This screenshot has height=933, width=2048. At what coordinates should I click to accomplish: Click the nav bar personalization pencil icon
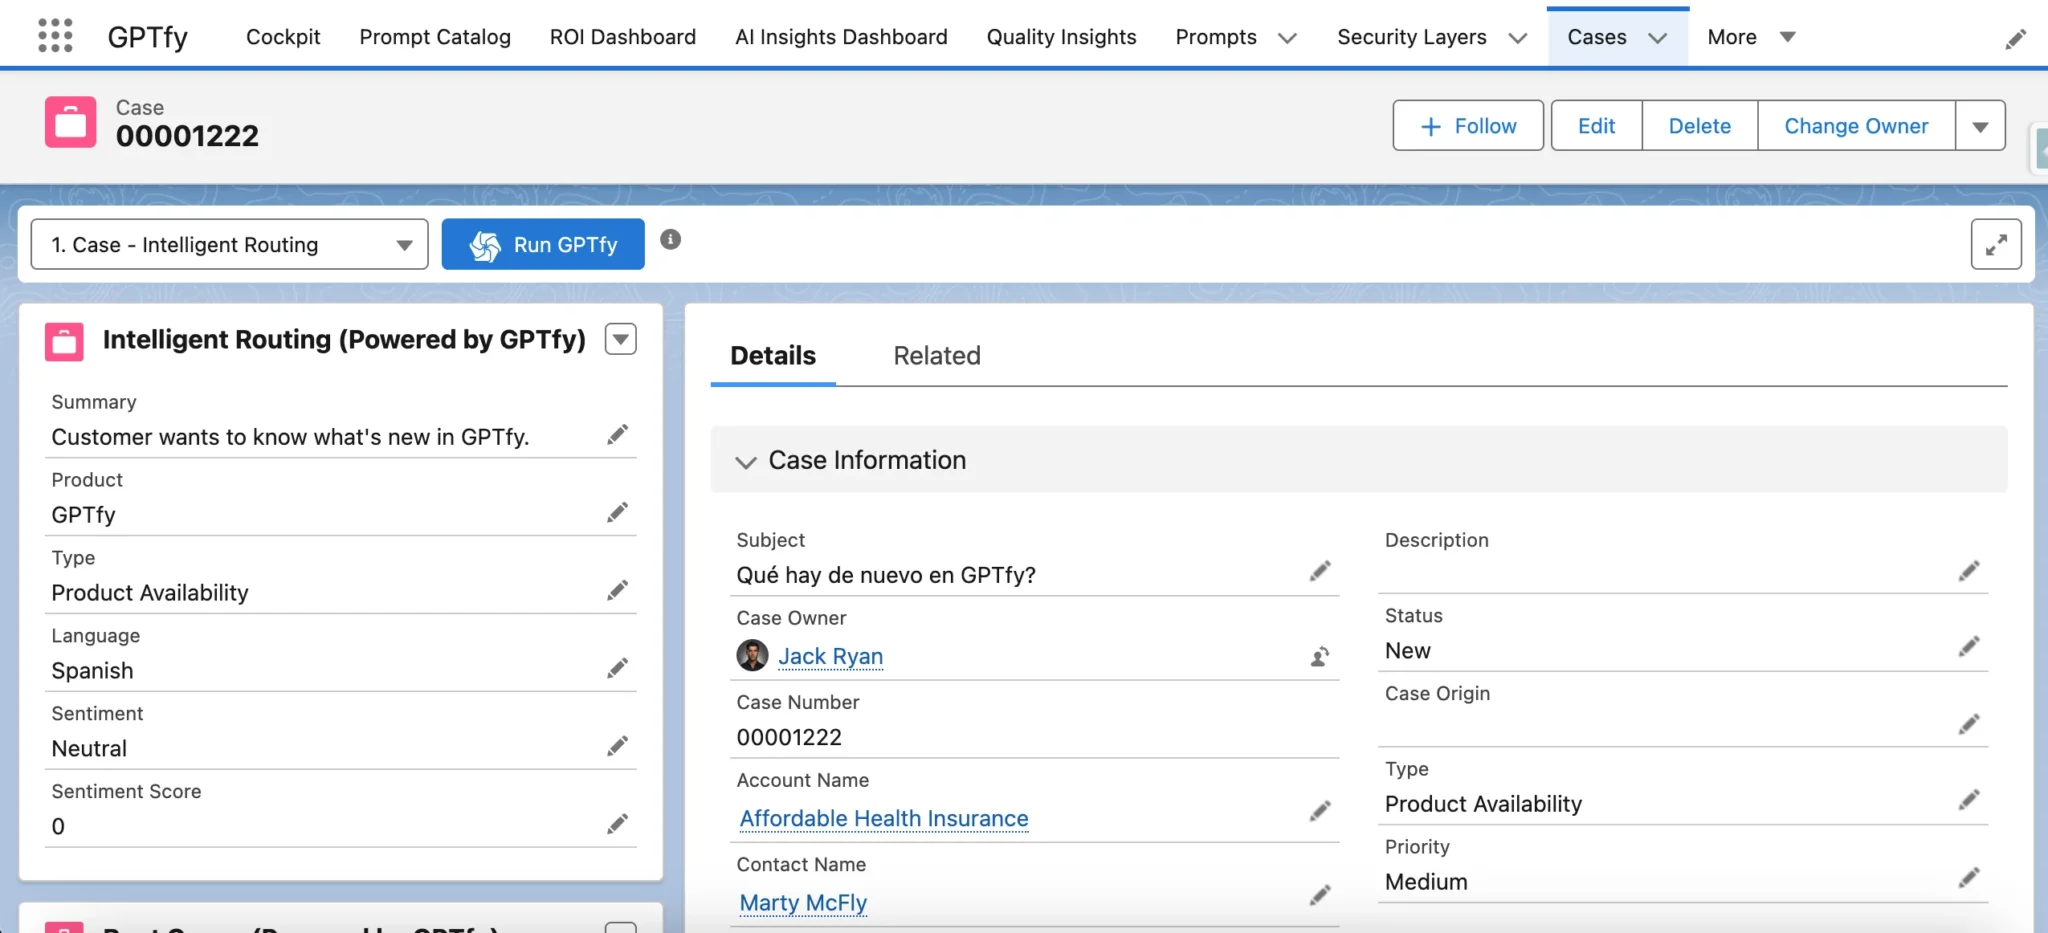point(2015,39)
